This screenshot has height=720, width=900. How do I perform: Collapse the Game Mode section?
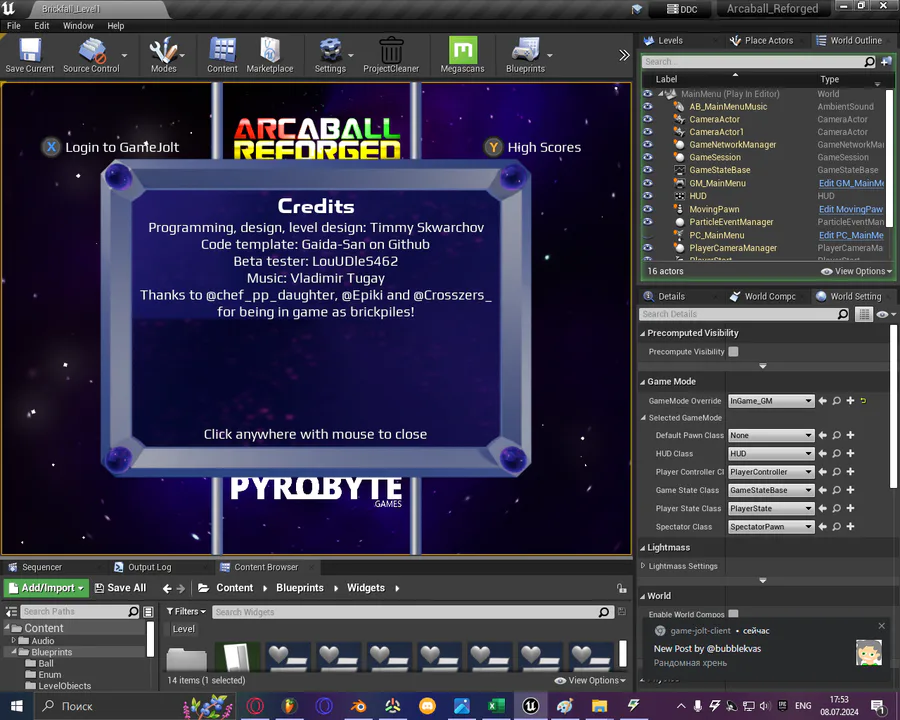pyautogui.click(x=643, y=382)
